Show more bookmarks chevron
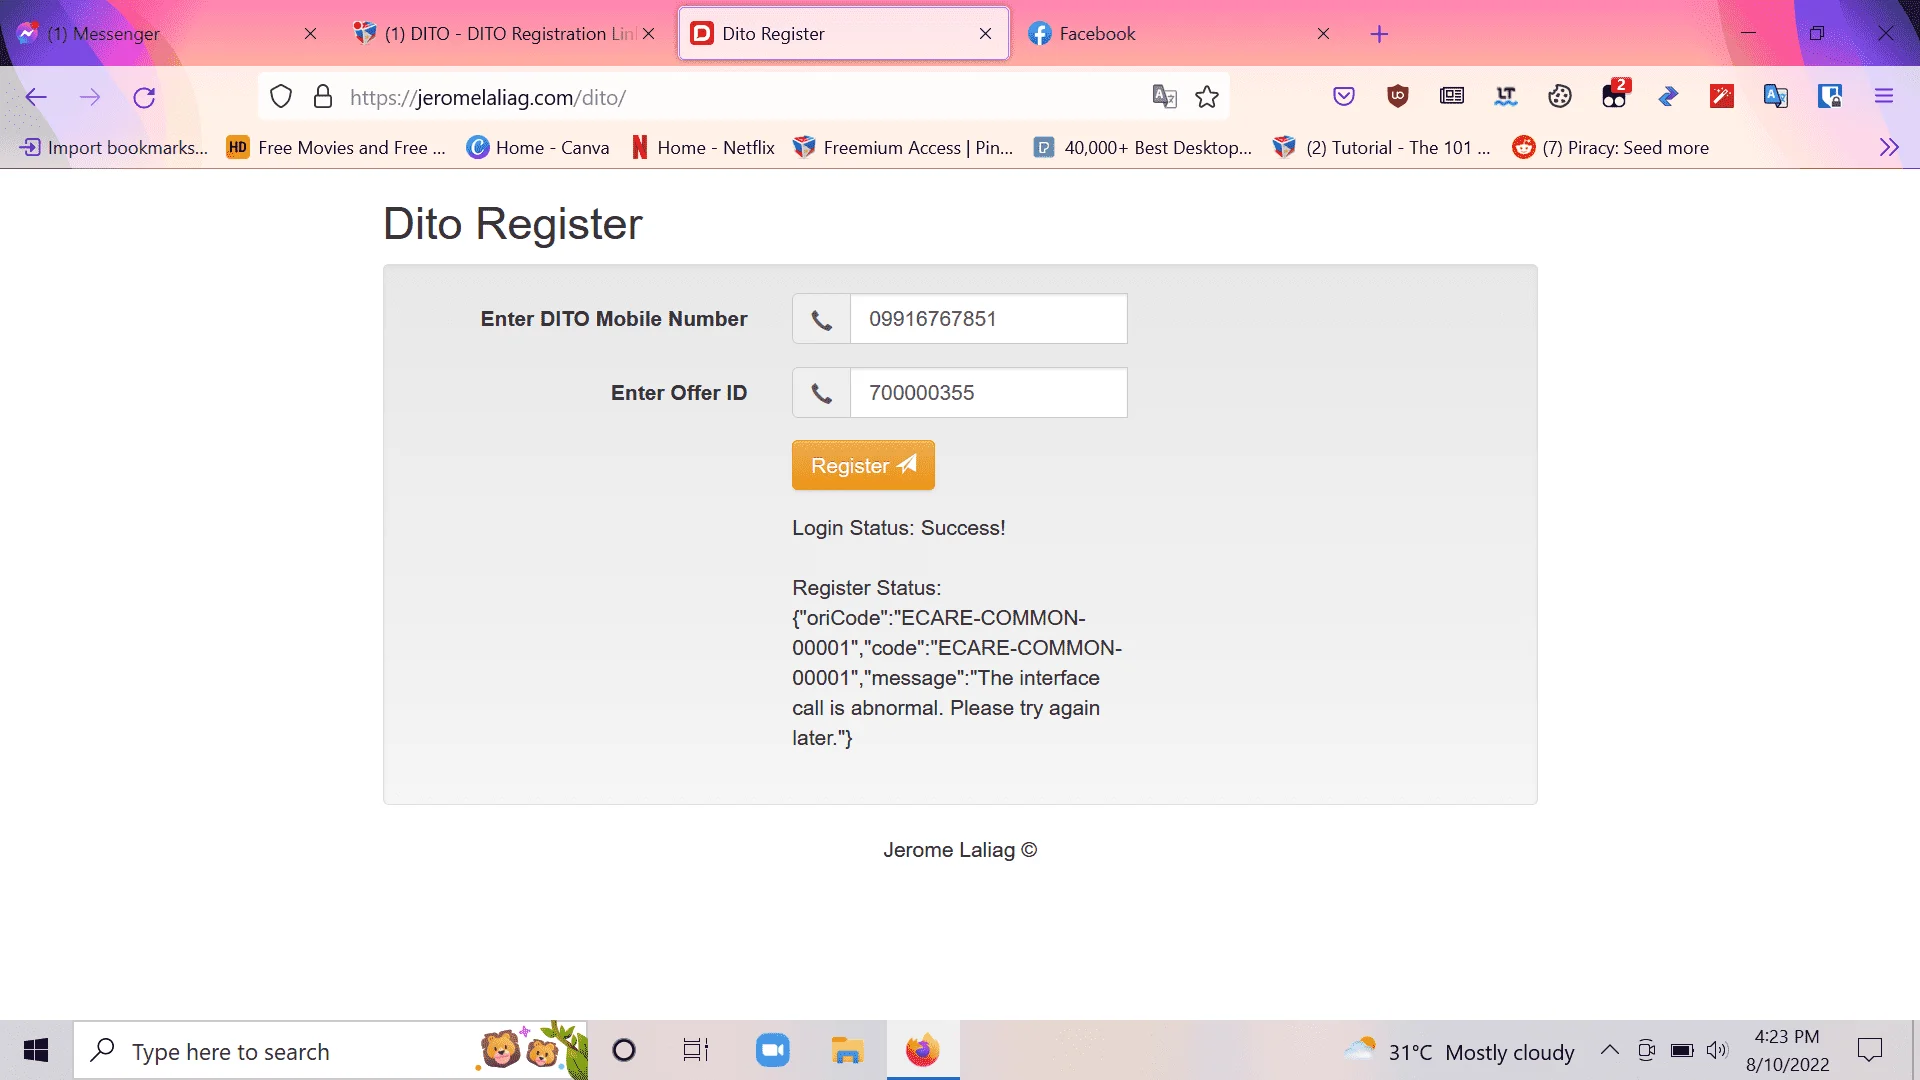The width and height of the screenshot is (1920, 1080). (1889, 148)
